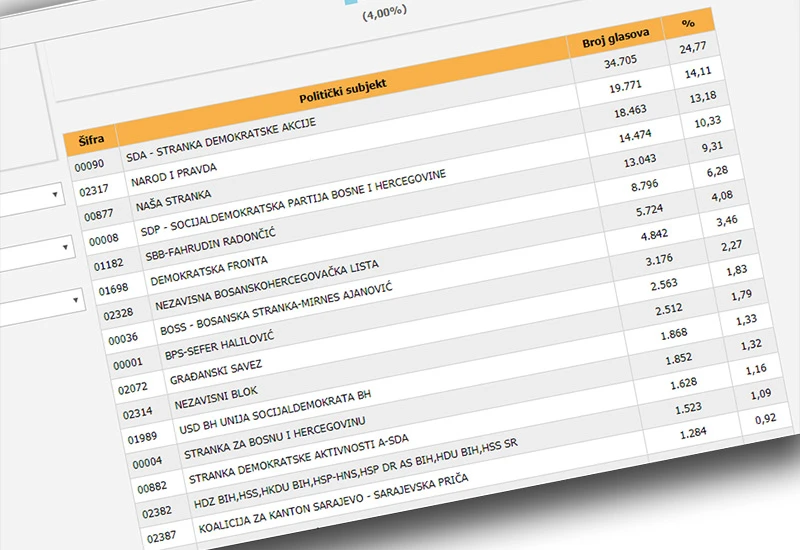Click code 01698 cell
800x550 pixels.
pyautogui.click(x=113, y=289)
